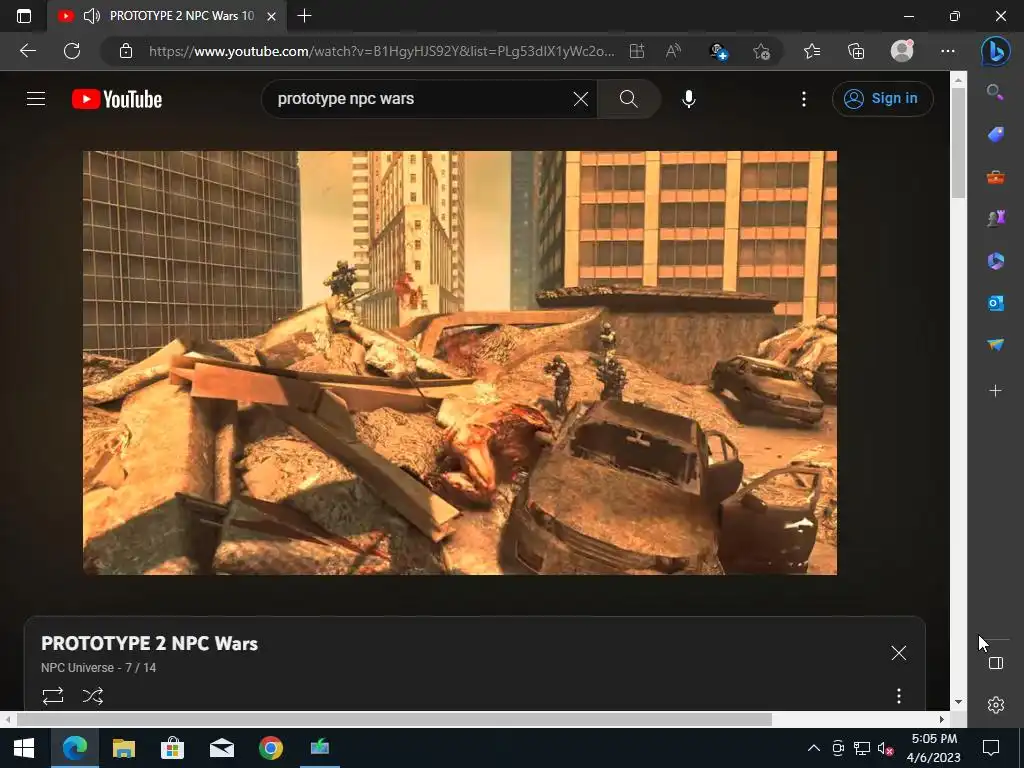Viewport: 1024px width, 768px height.
Task: Open sidebar Tools briefcase
Action: (995, 177)
